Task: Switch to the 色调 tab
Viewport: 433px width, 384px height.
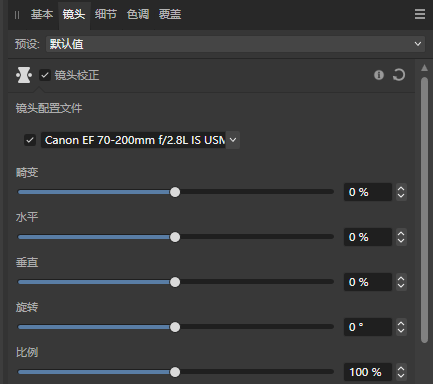Action: tap(138, 14)
